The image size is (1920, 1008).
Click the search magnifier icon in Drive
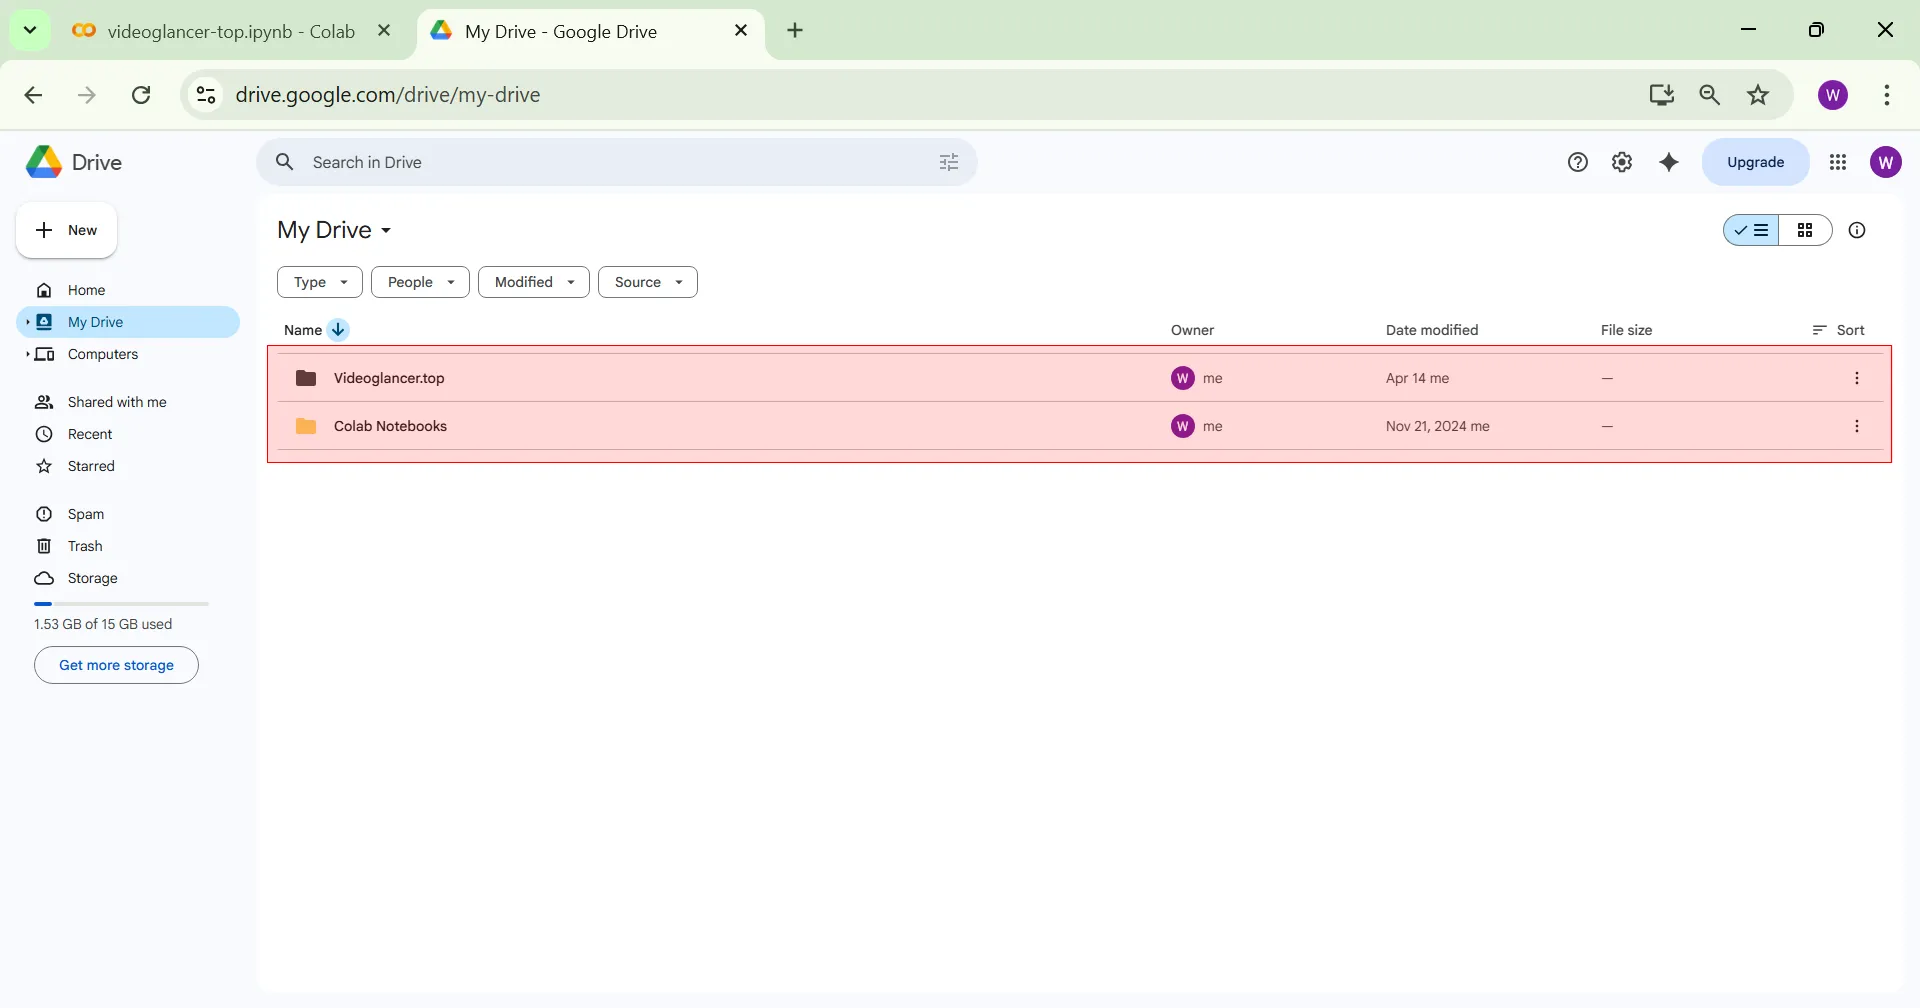click(285, 162)
